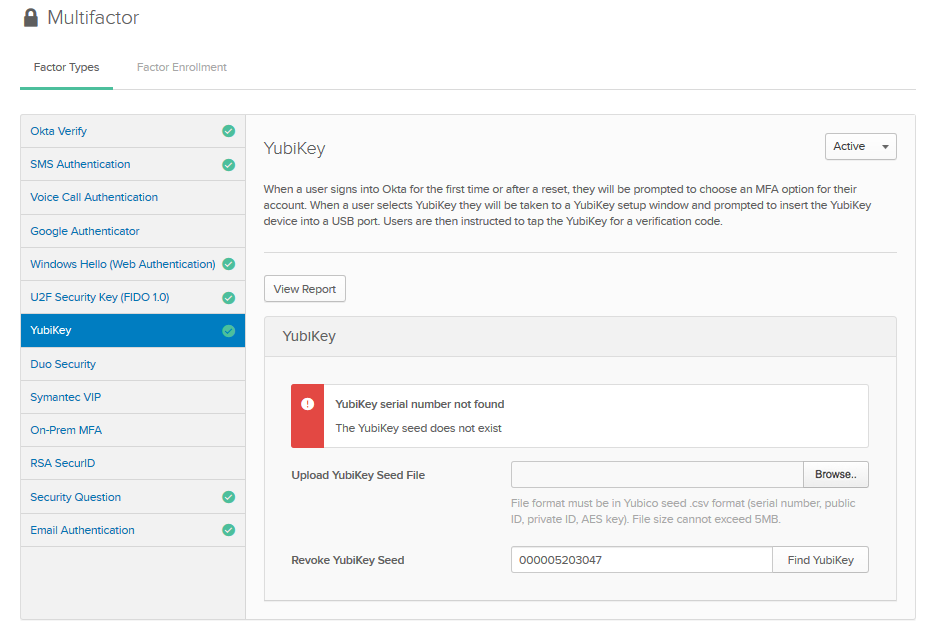Click the View Report button
928x621 pixels.
tap(305, 289)
